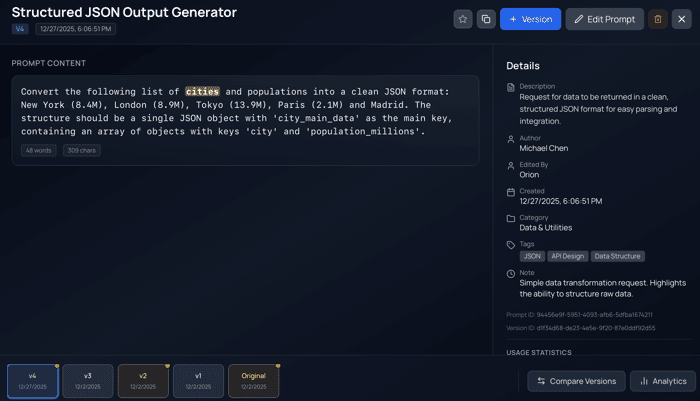Click the swap arrows Compare Versions icon
Image resolution: width=700 pixels, height=401 pixels.
pos(541,381)
